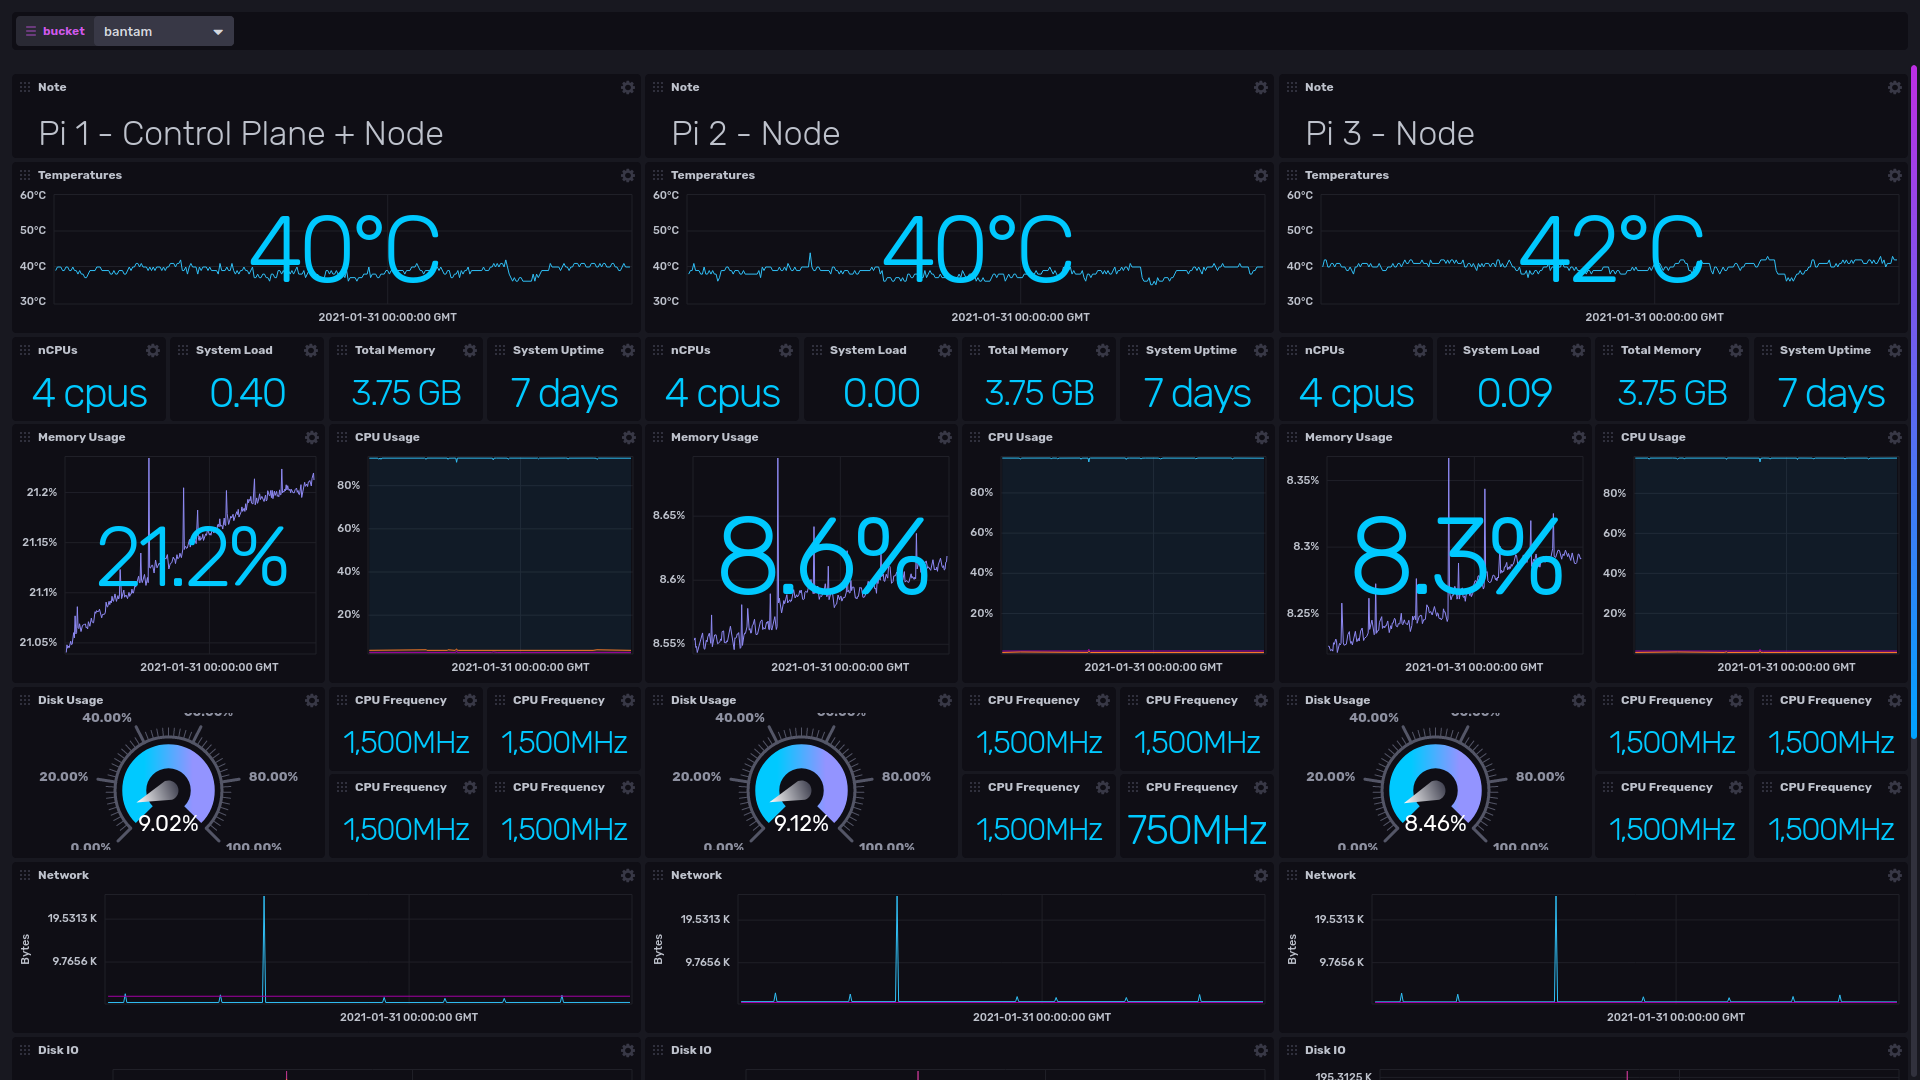This screenshot has width=1920, height=1080.
Task: Click gear icon on Pi 1 System Load cell
Action: point(310,351)
